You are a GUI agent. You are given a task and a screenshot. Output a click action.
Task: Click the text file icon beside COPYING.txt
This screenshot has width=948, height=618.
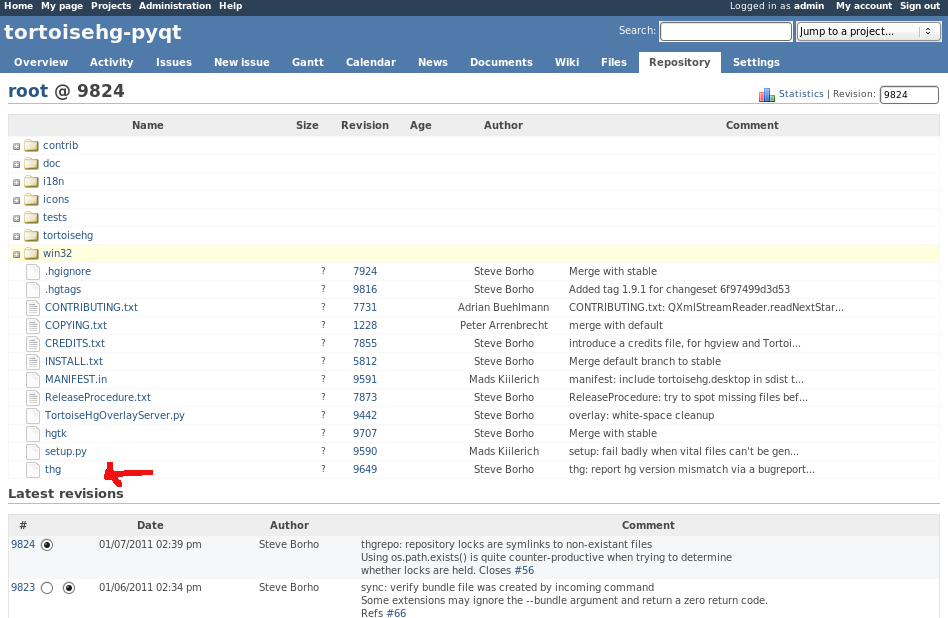tap(33, 325)
